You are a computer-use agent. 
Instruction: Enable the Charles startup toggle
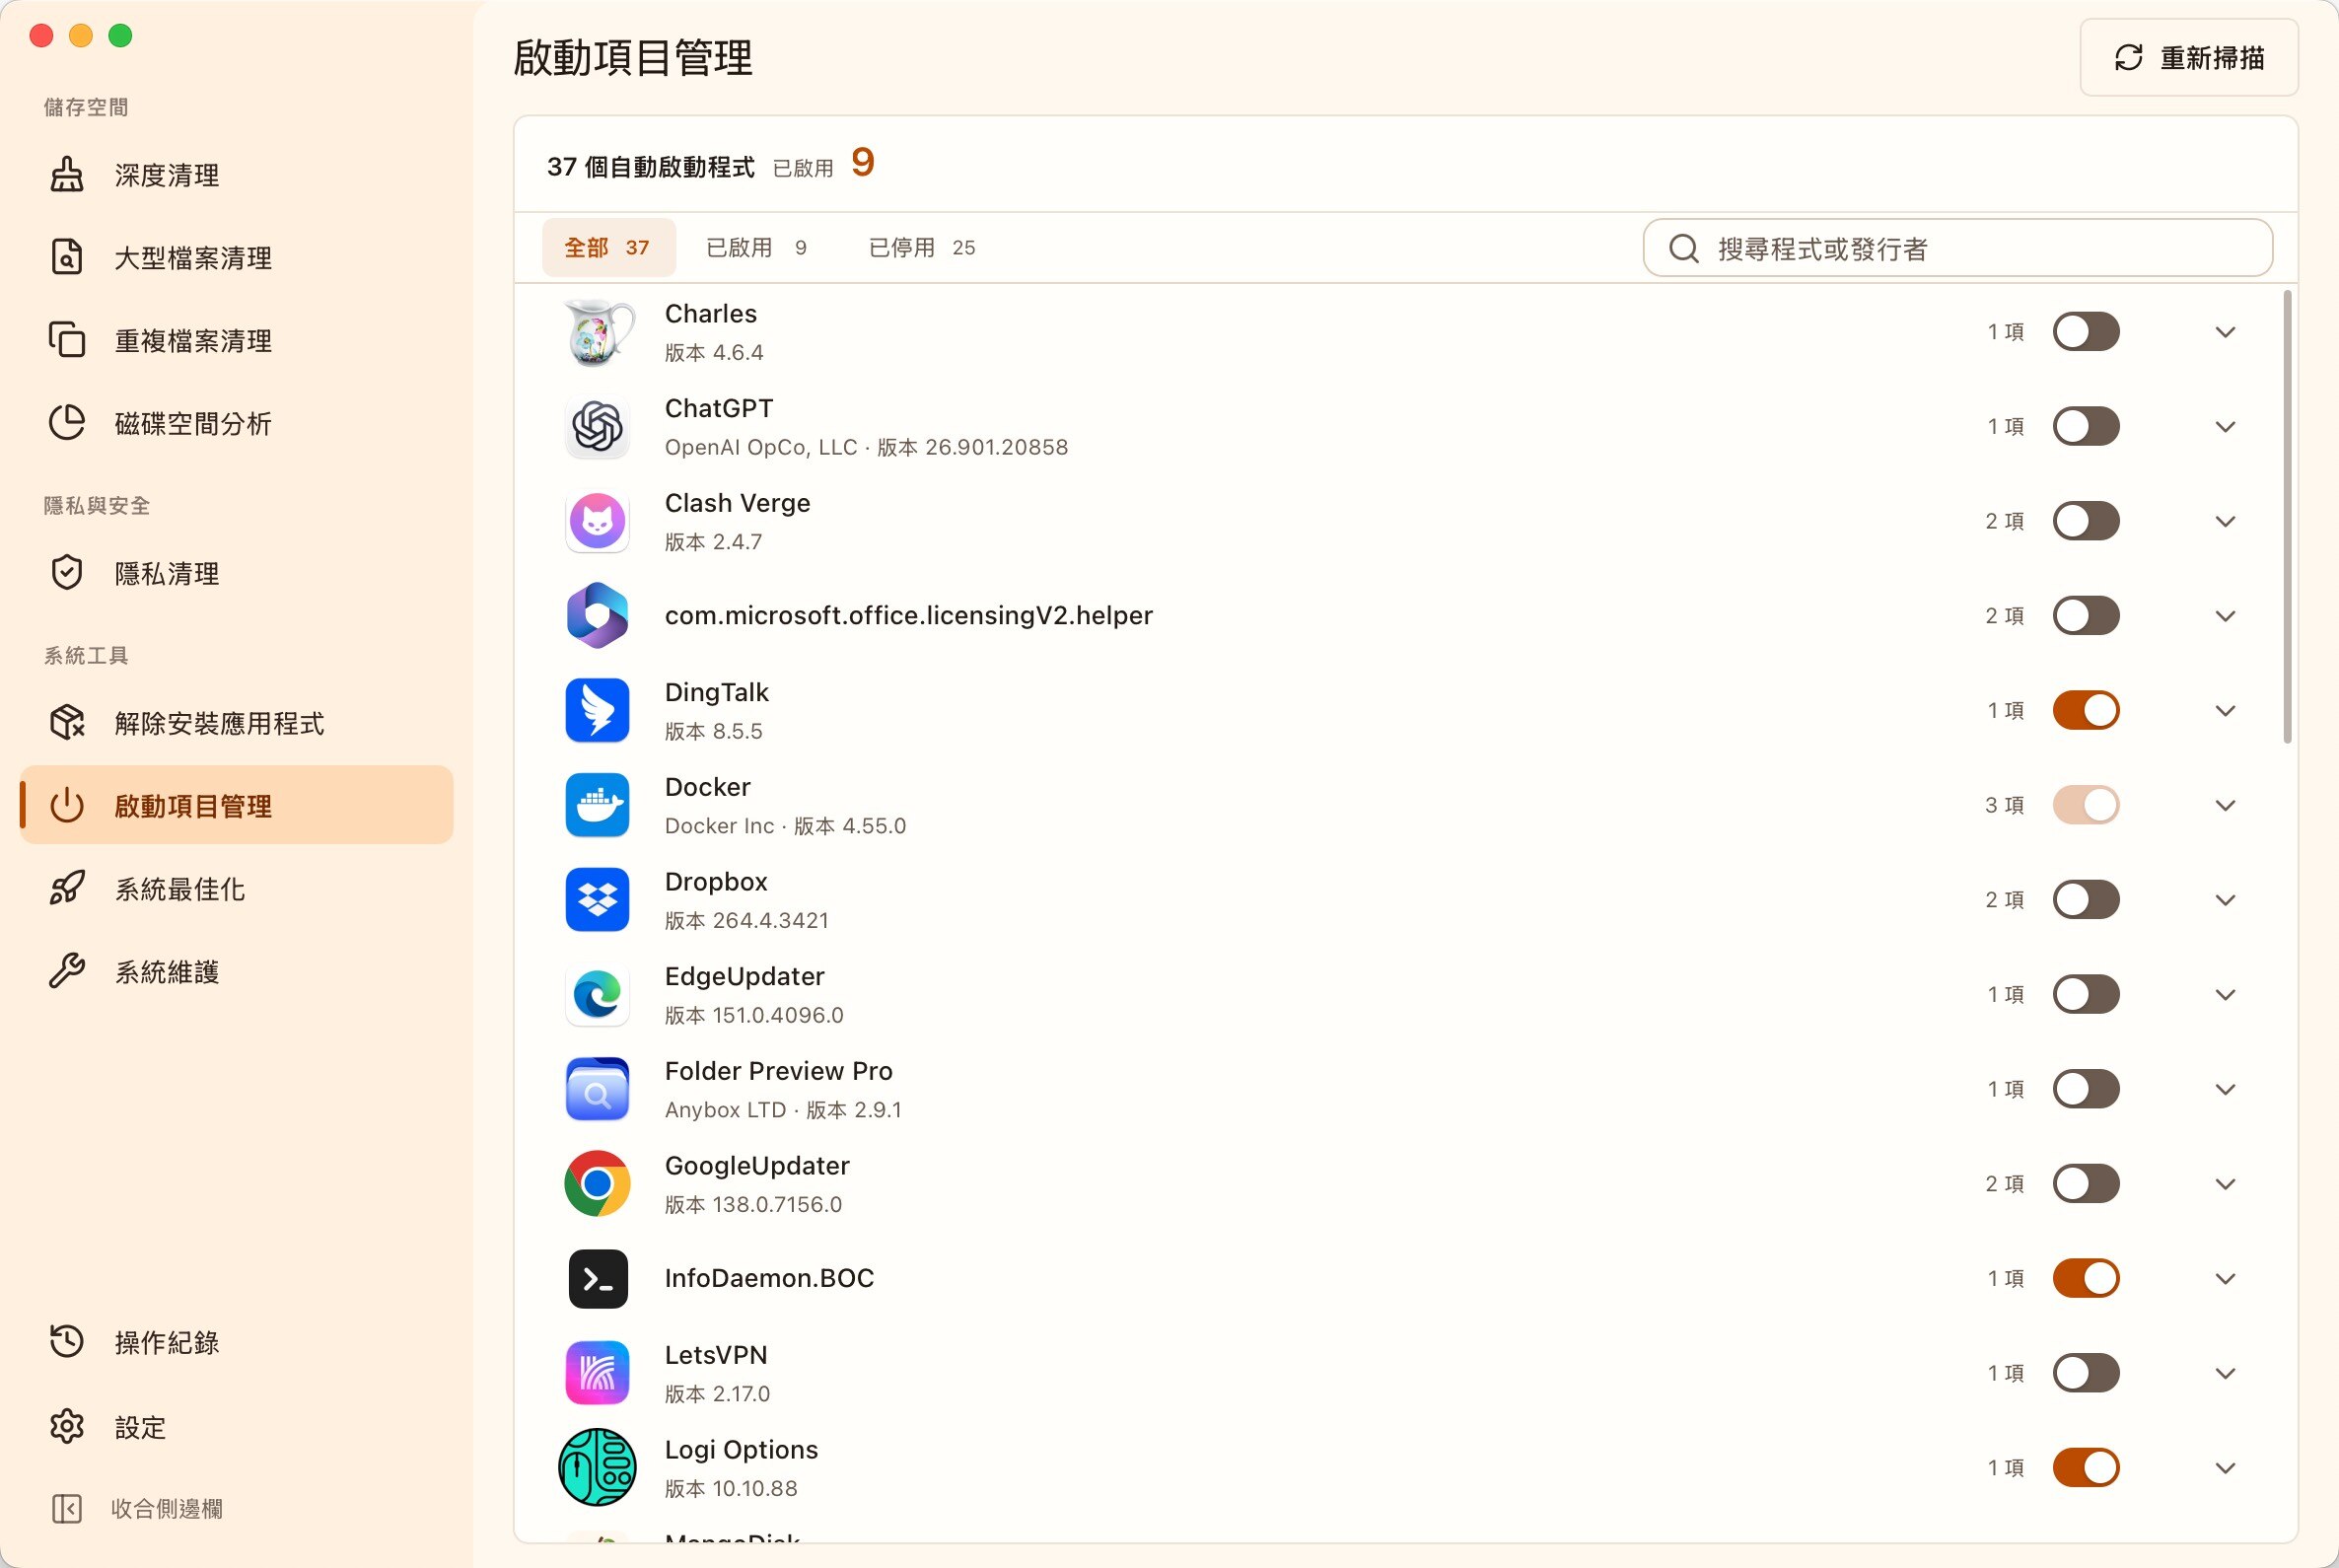click(x=2087, y=332)
